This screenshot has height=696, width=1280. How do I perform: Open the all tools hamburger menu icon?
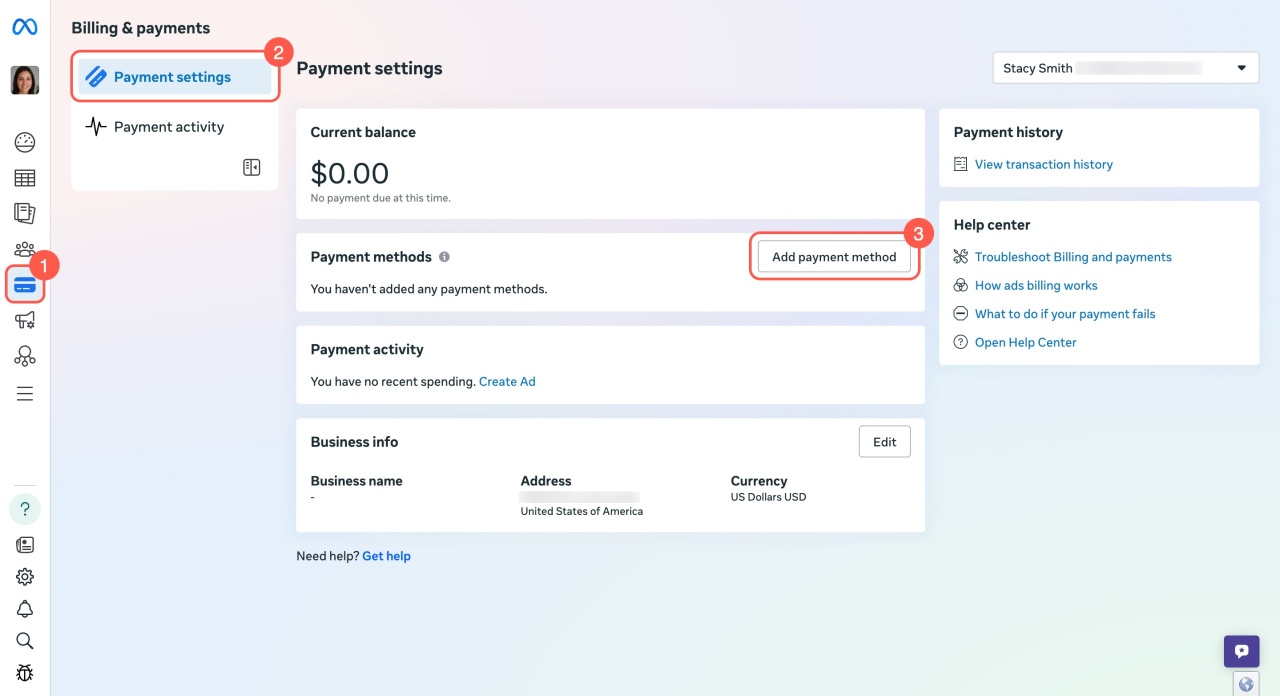[x=25, y=394]
